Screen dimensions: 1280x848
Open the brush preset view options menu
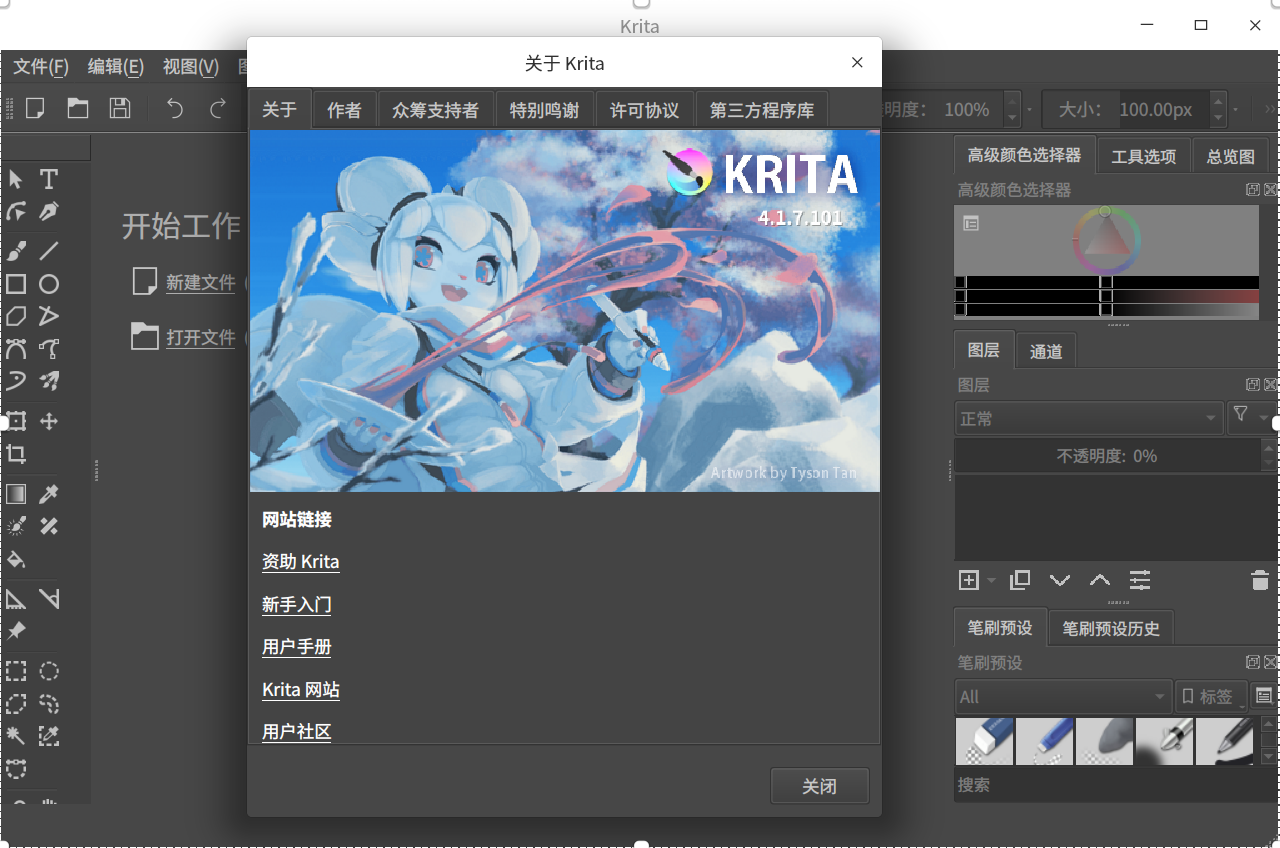[1264, 696]
